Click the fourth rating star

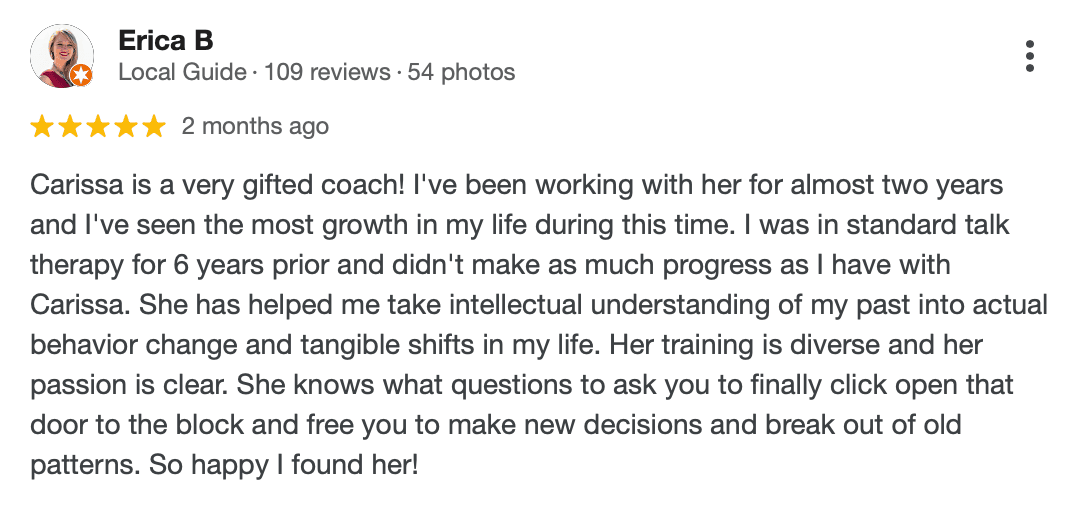pyautogui.click(x=126, y=127)
